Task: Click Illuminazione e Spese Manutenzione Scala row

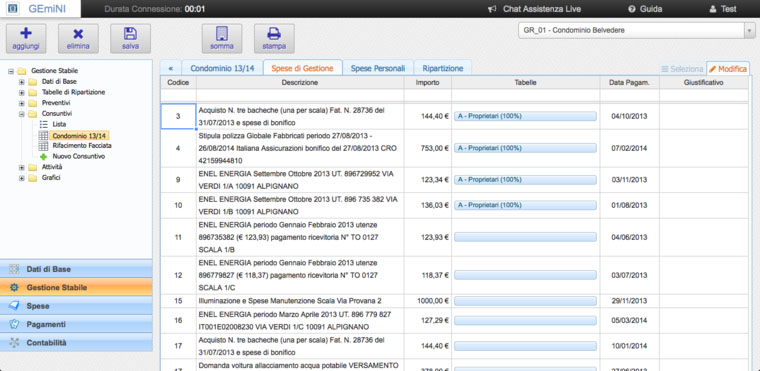Action: tap(290, 301)
